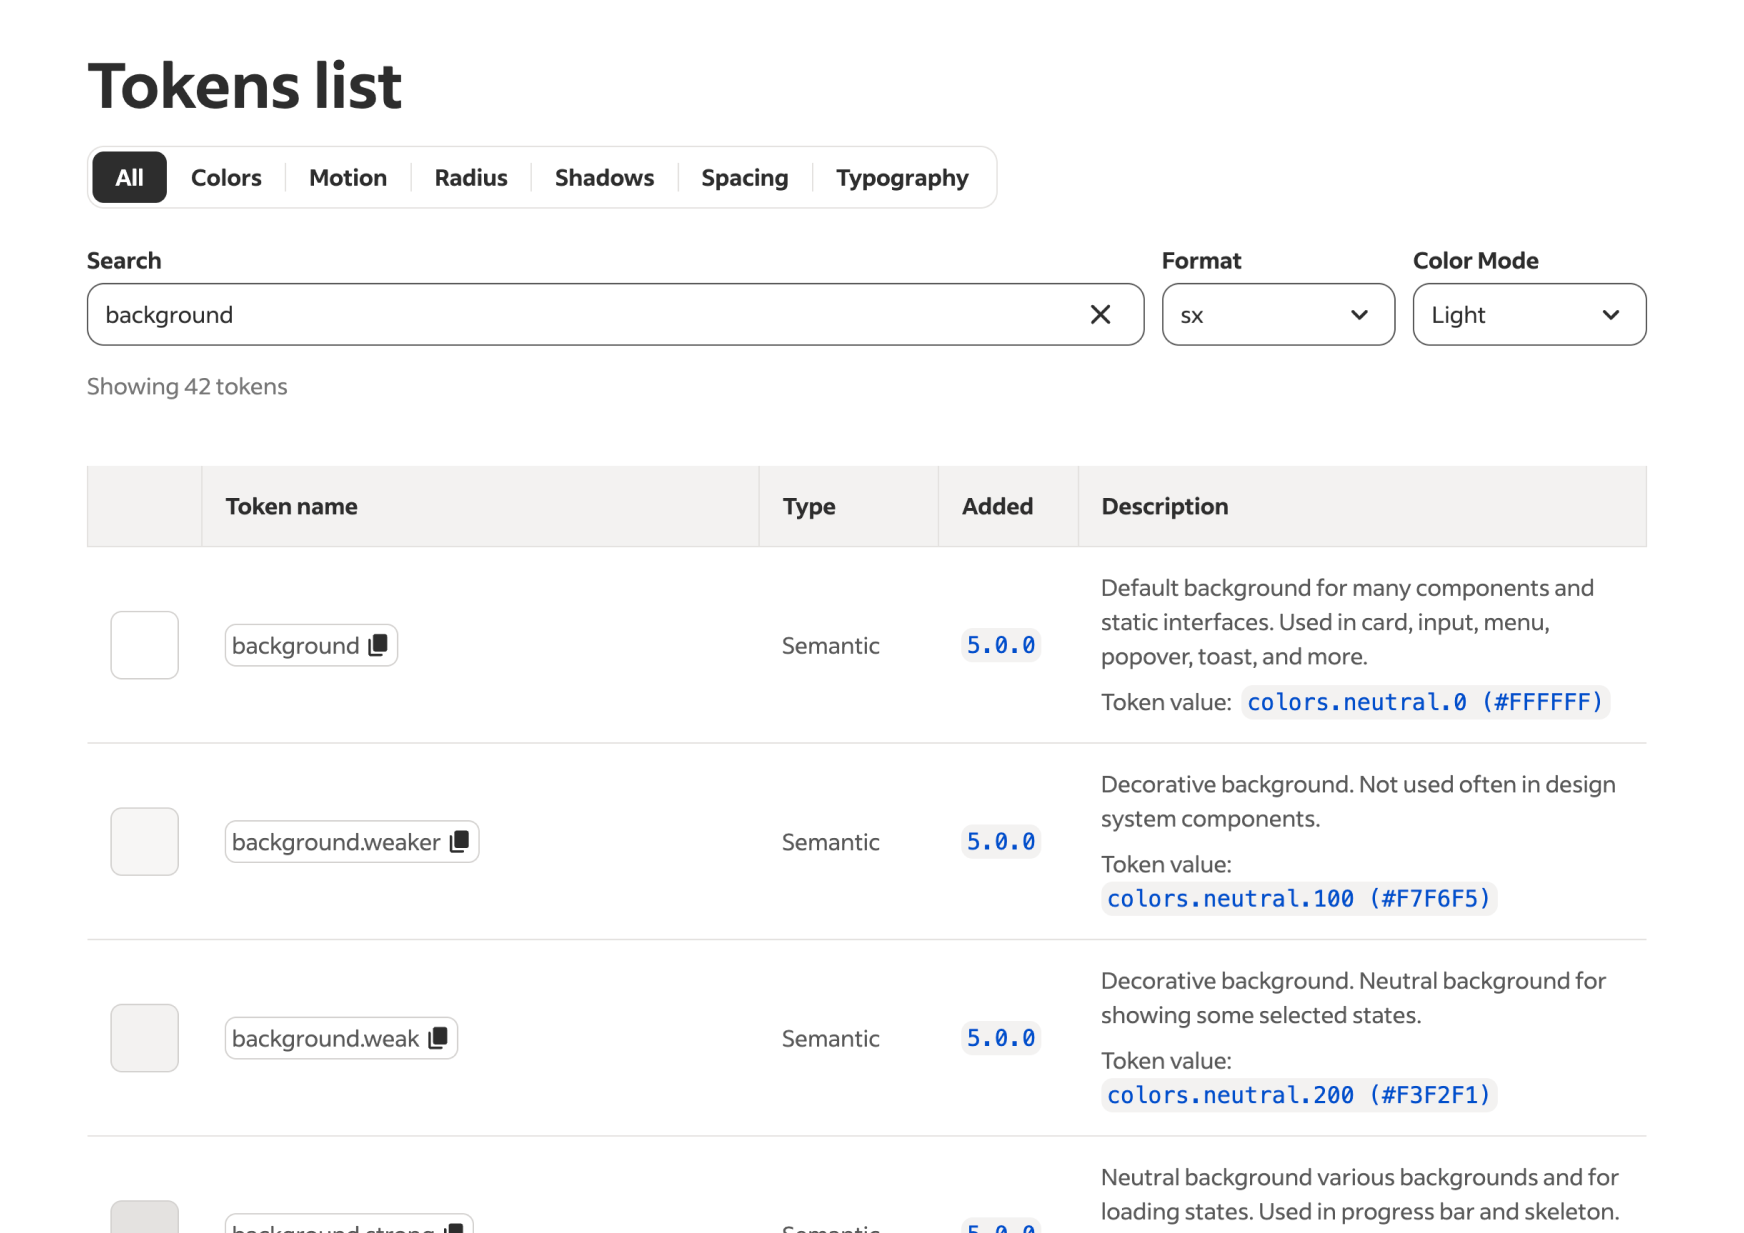Click the colors.neutral.0 (#FFFFFF) token value
1744x1233 pixels.
(x=1425, y=702)
